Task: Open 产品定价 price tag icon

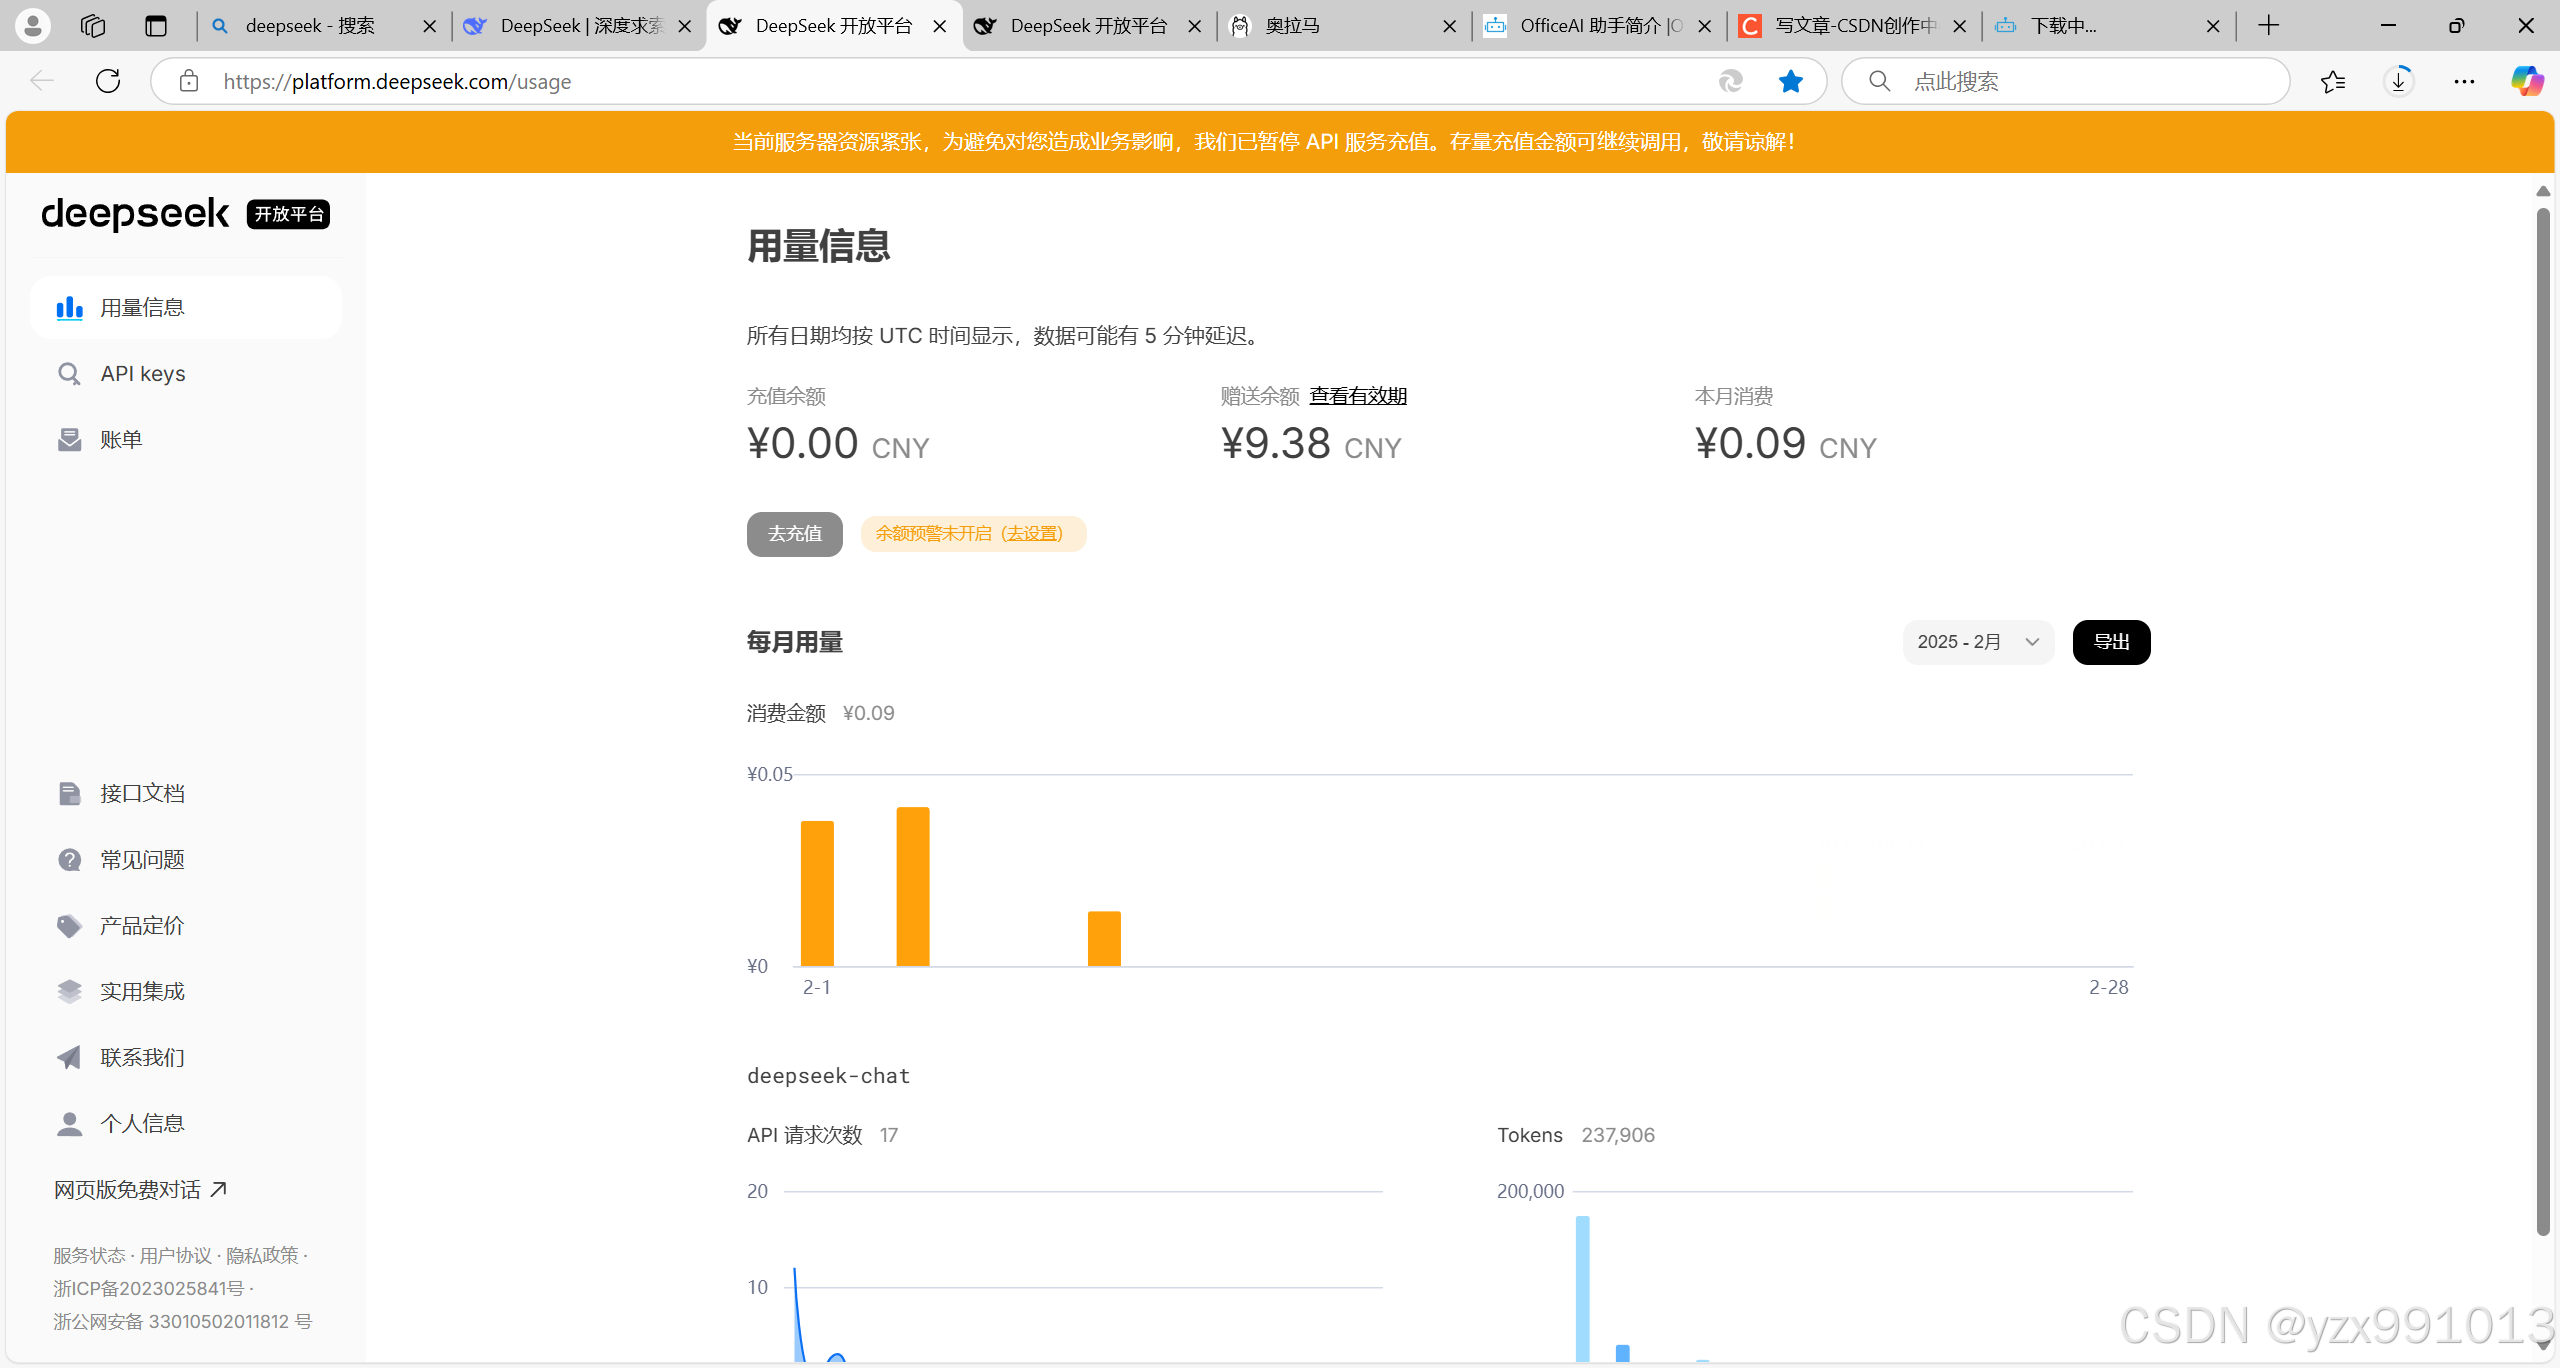Action: click(x=69, y=926)
